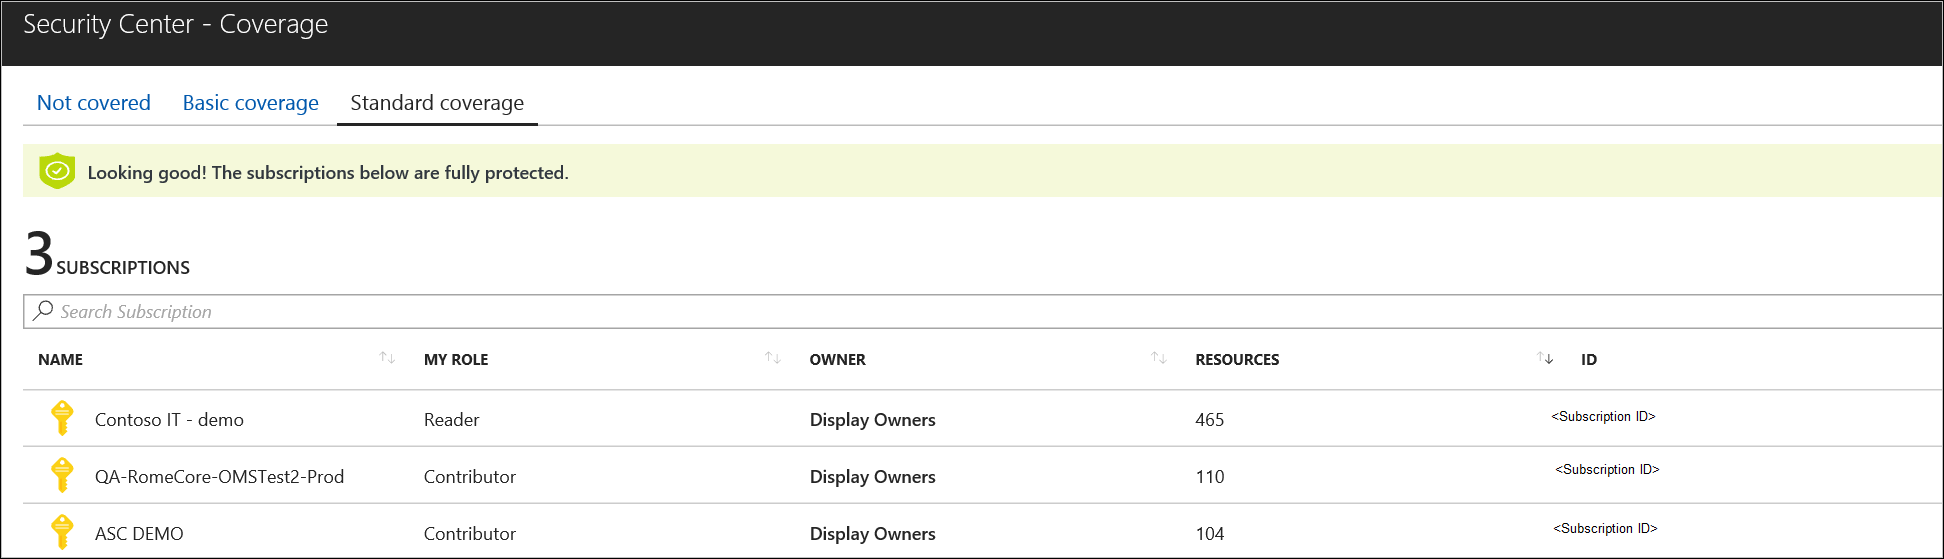Switch to the Not covered tab
The width and height of the screenshot is (1944, 559).
click(94, 103)
